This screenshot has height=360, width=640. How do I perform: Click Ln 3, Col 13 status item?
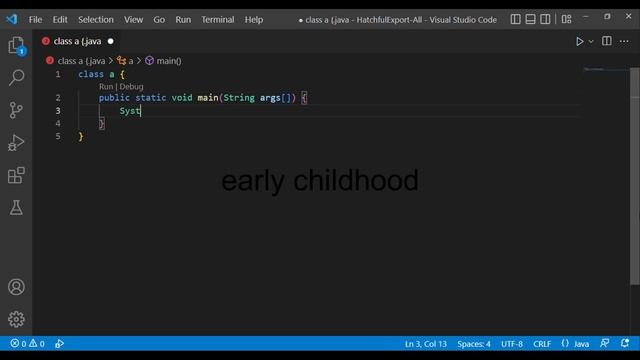point(426,344)
